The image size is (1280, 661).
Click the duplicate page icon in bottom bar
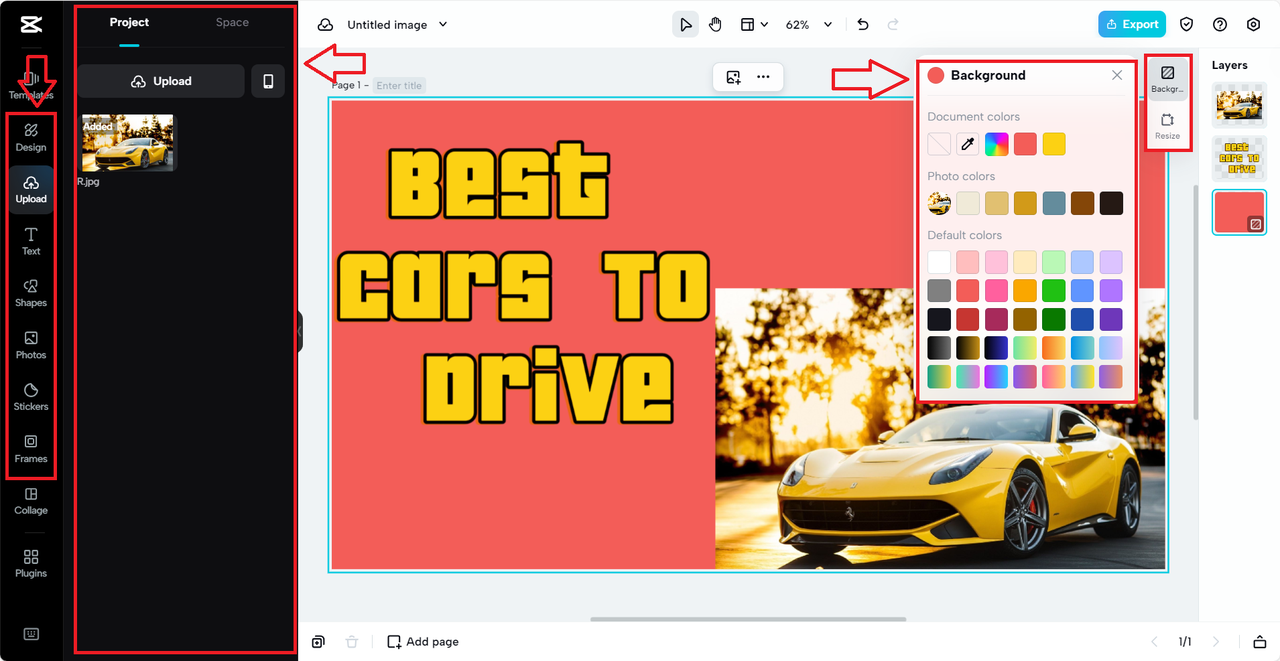tap(318, 642)
